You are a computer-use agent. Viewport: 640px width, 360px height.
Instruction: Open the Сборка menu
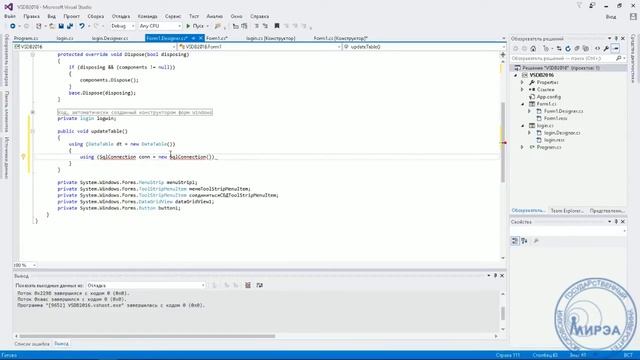pos(96,16)
